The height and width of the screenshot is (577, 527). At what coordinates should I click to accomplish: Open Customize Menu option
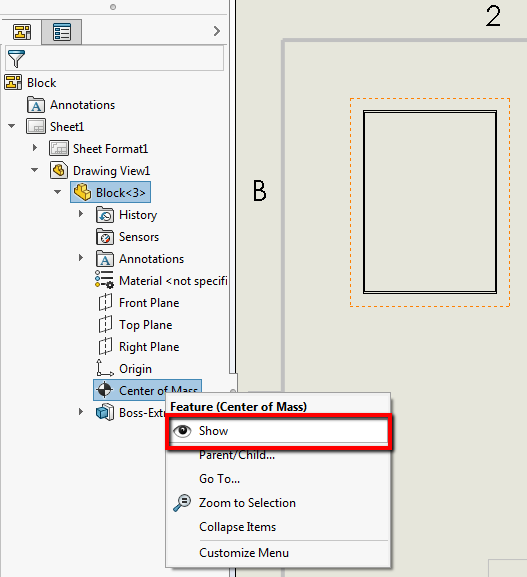[244, 553]
